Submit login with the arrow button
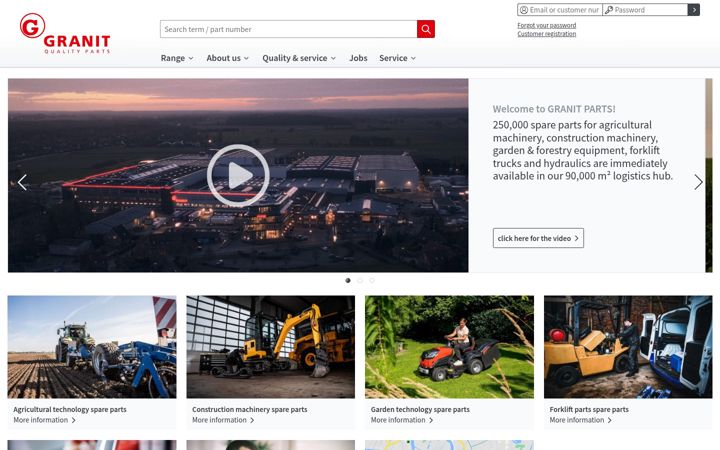The height and width of the screenshot is (450, 720). pyautogui.click(x=694, y=10)
